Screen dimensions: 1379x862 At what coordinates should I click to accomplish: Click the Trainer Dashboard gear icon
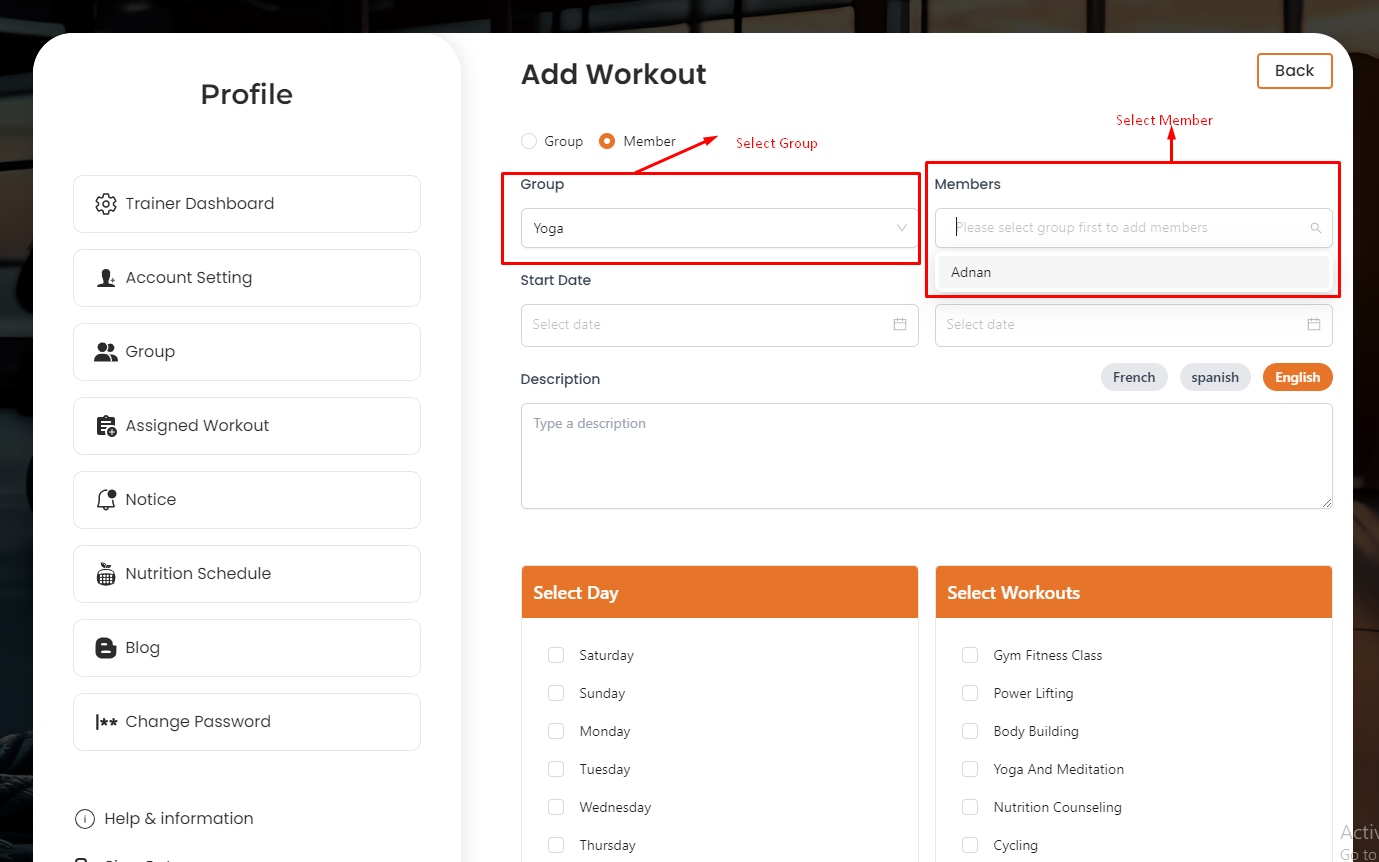(x=106, y=204)
